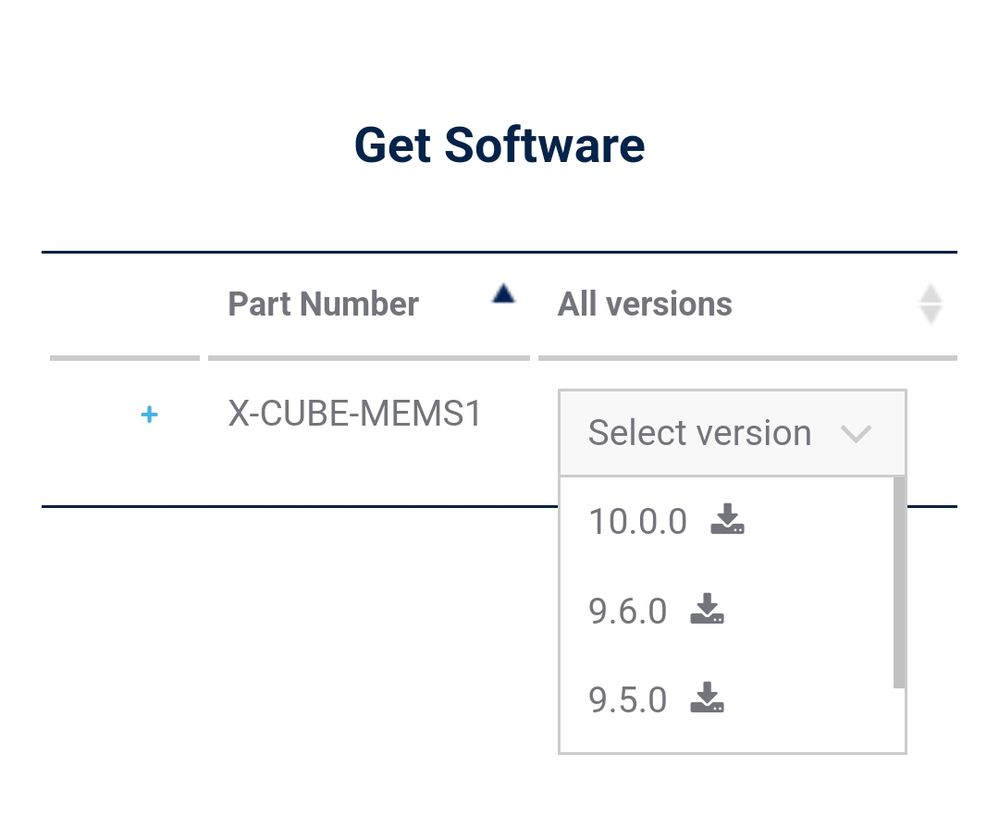
Task: Download version 9.5.0 using its icon
Action: coord(707,698)
